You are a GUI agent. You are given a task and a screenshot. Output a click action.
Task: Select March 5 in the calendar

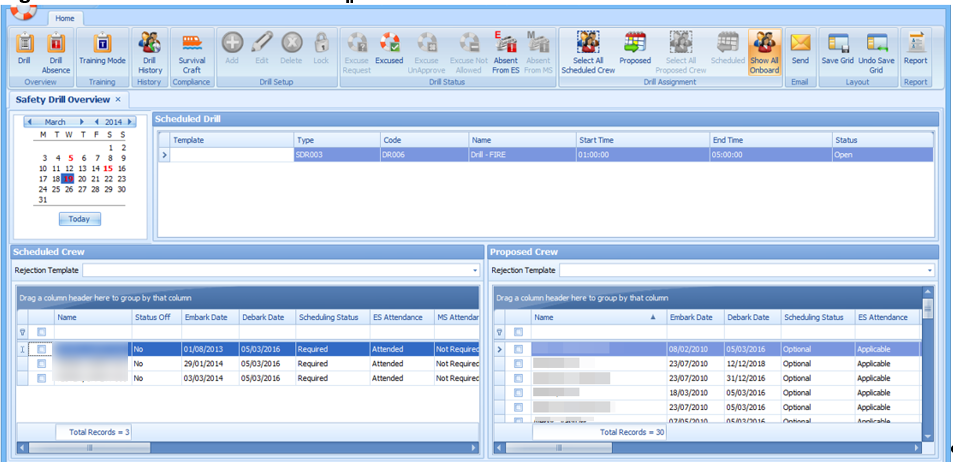coord(71,158)
